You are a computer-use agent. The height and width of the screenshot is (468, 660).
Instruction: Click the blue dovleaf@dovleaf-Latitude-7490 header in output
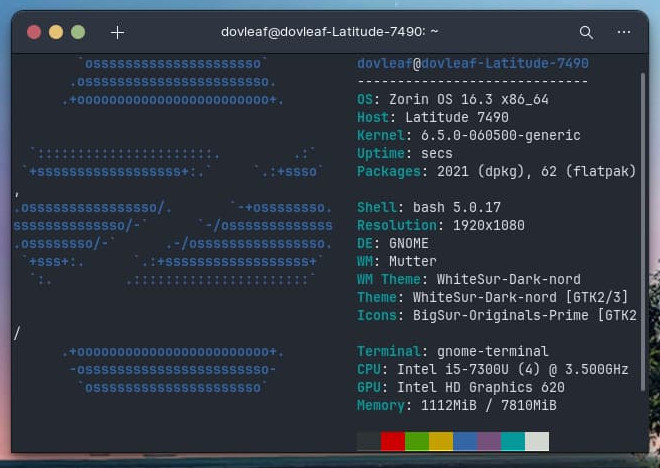pyautogui.click(x=473, y=64)
